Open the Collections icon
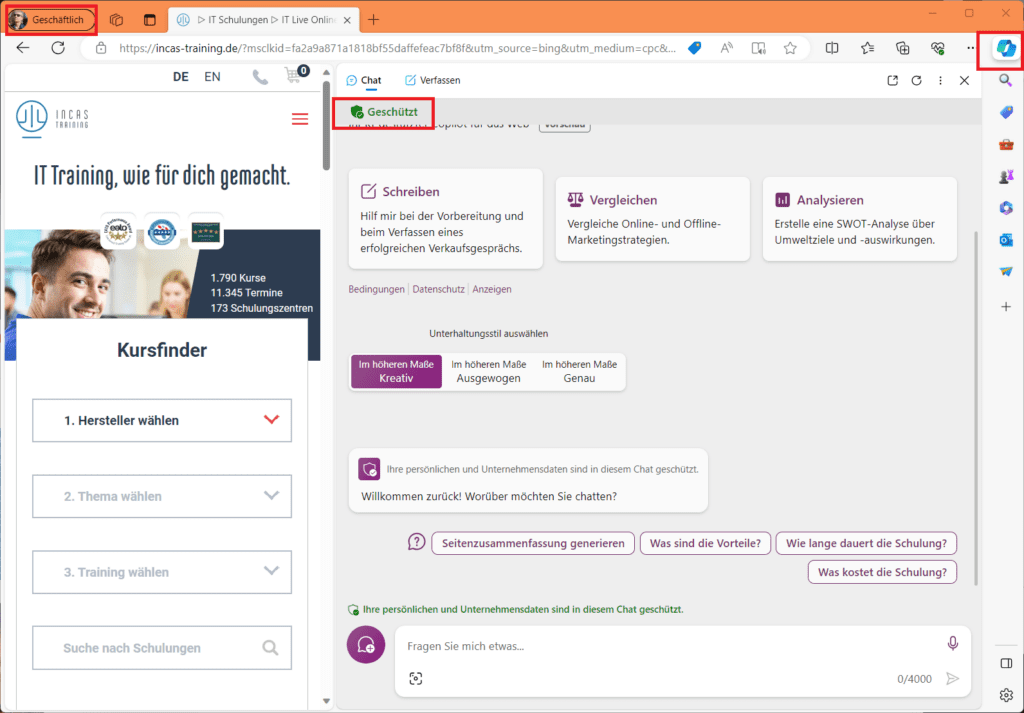This screenshot has width=1024, height=713. tap(903, 48)
